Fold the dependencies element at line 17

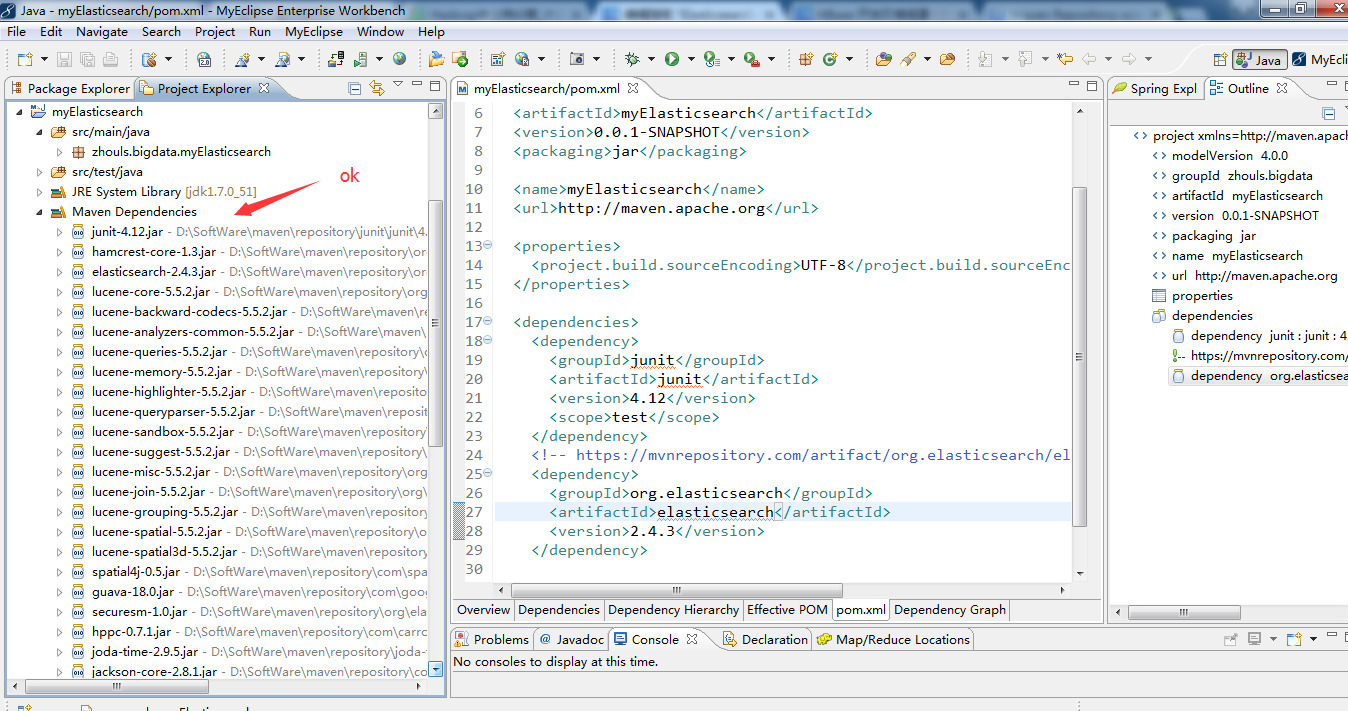point(488,322)
